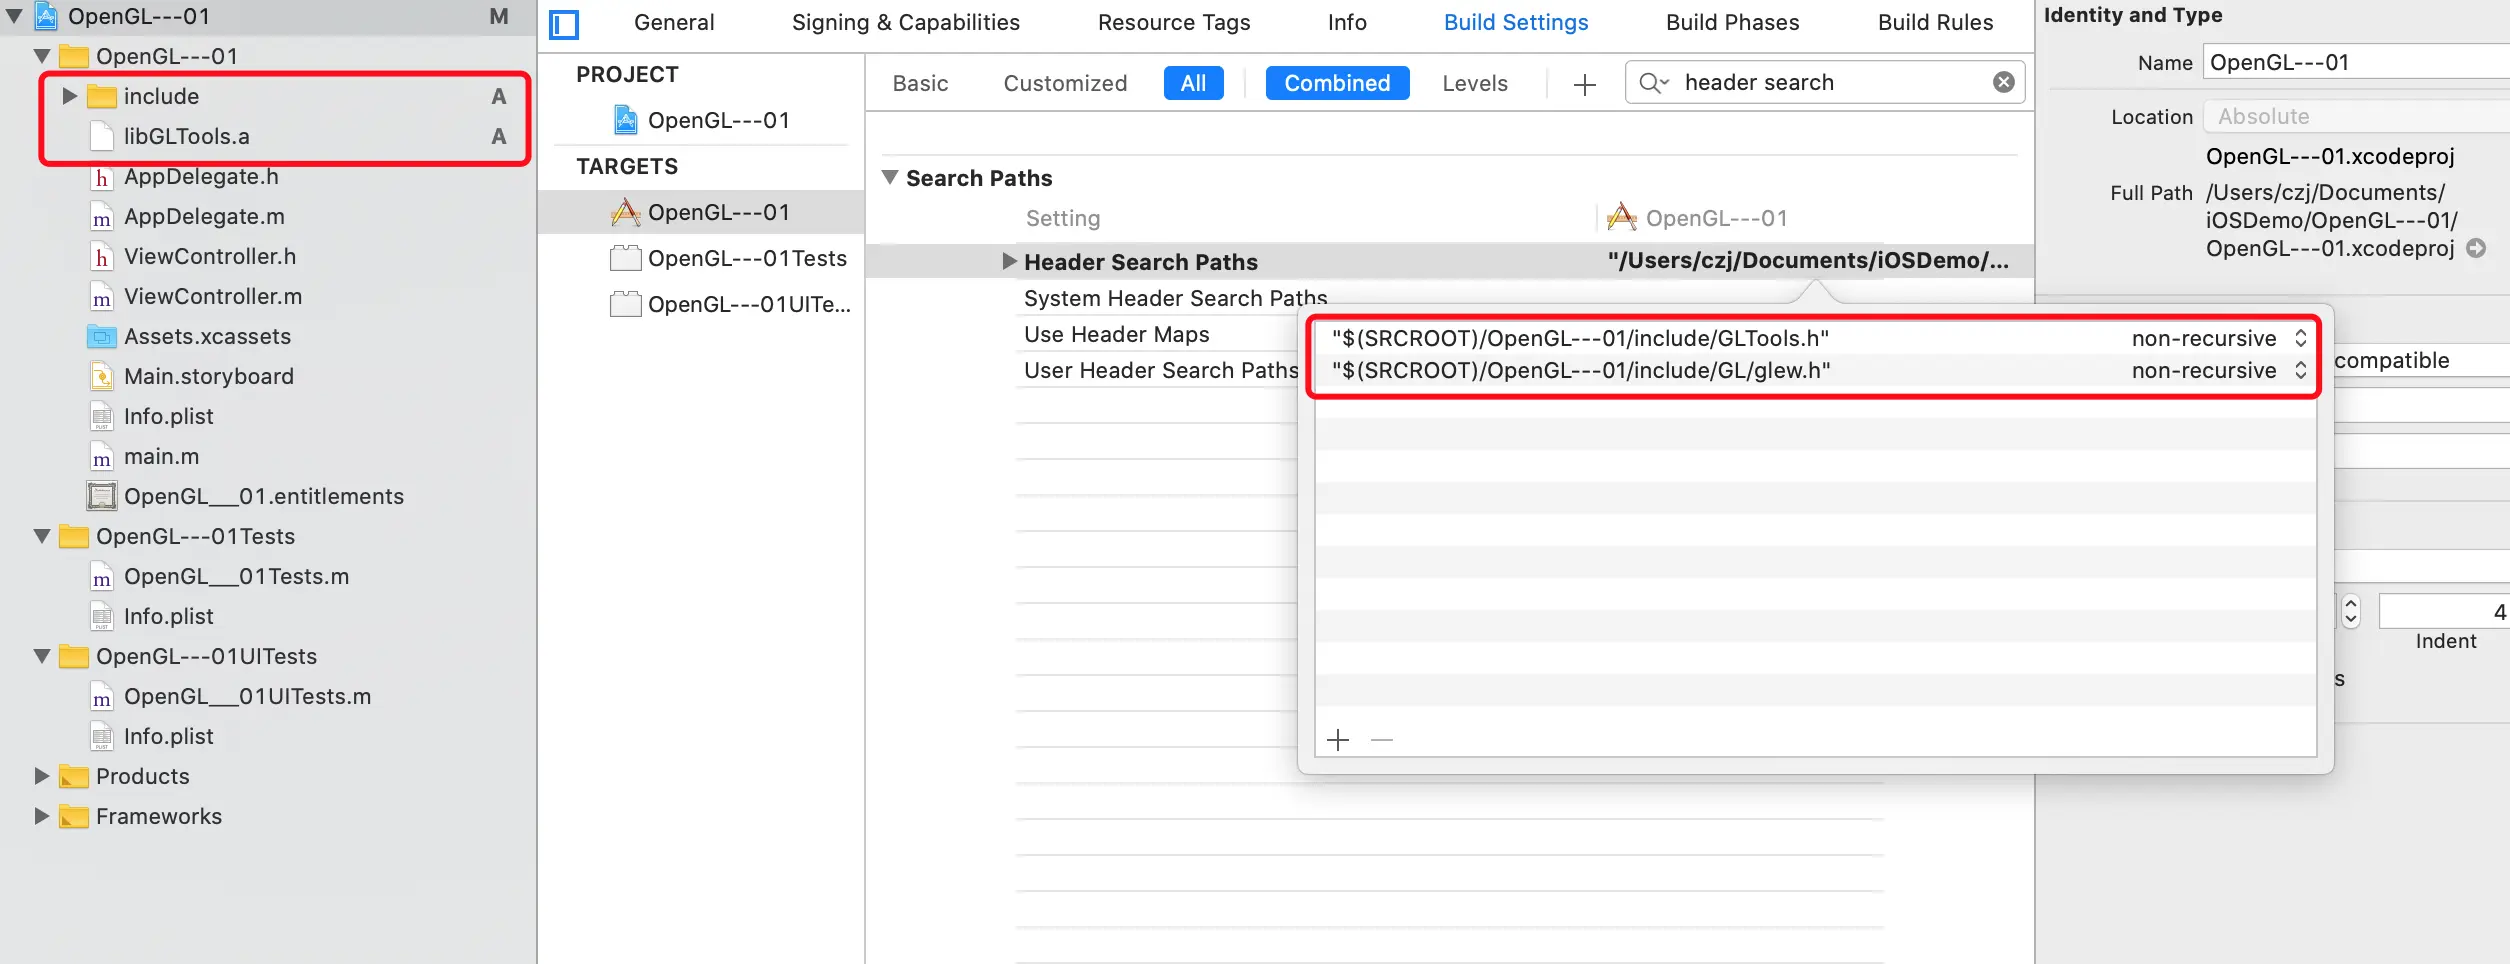The image size is (2510, 964).
Task: Click the ViewController.m source icon
Action: pos(101,297)
